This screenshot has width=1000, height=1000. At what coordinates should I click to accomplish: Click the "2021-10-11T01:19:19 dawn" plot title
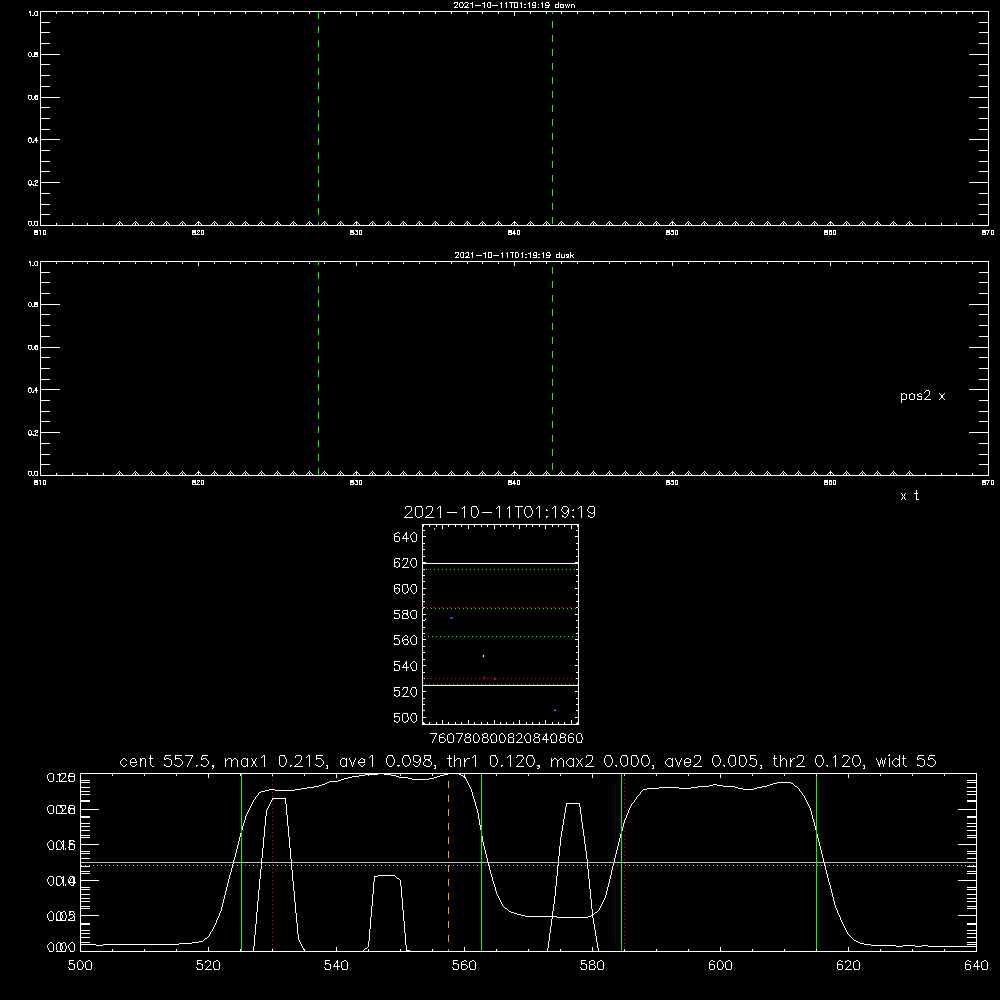(514, 5)
